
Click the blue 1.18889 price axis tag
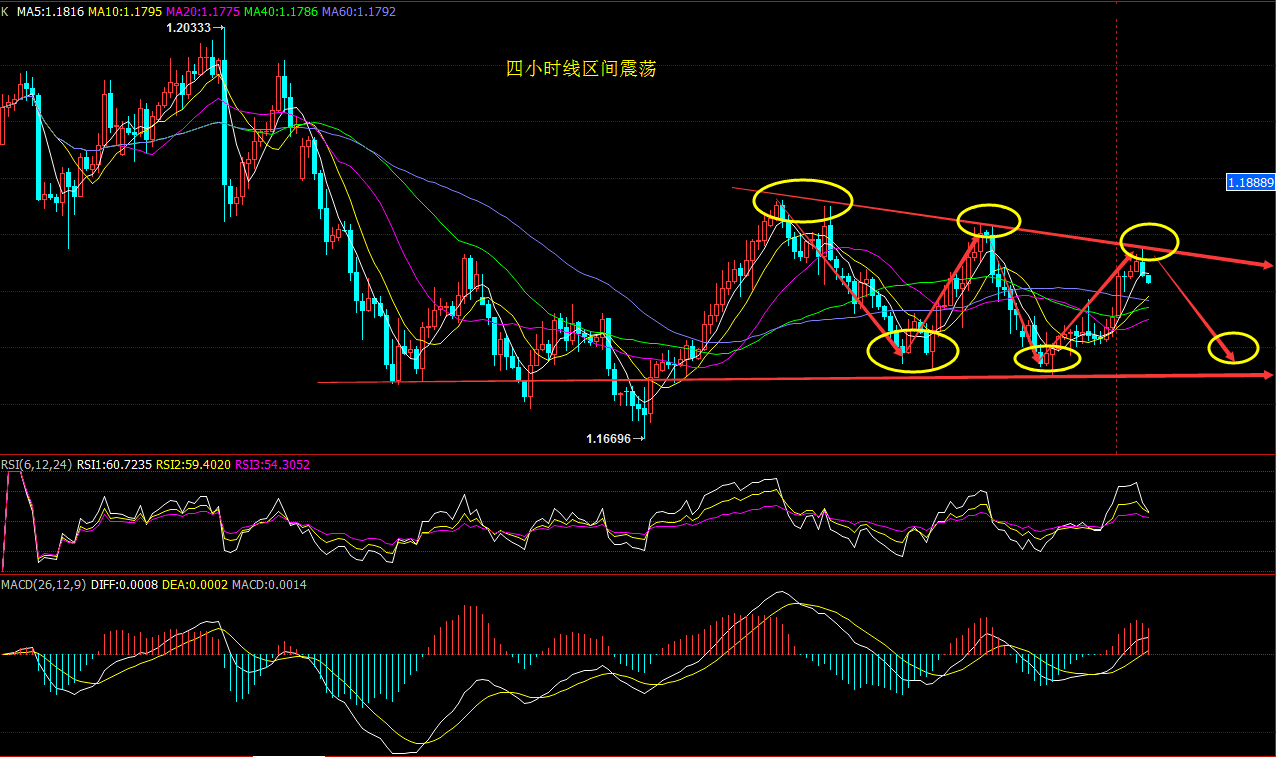1250,182
